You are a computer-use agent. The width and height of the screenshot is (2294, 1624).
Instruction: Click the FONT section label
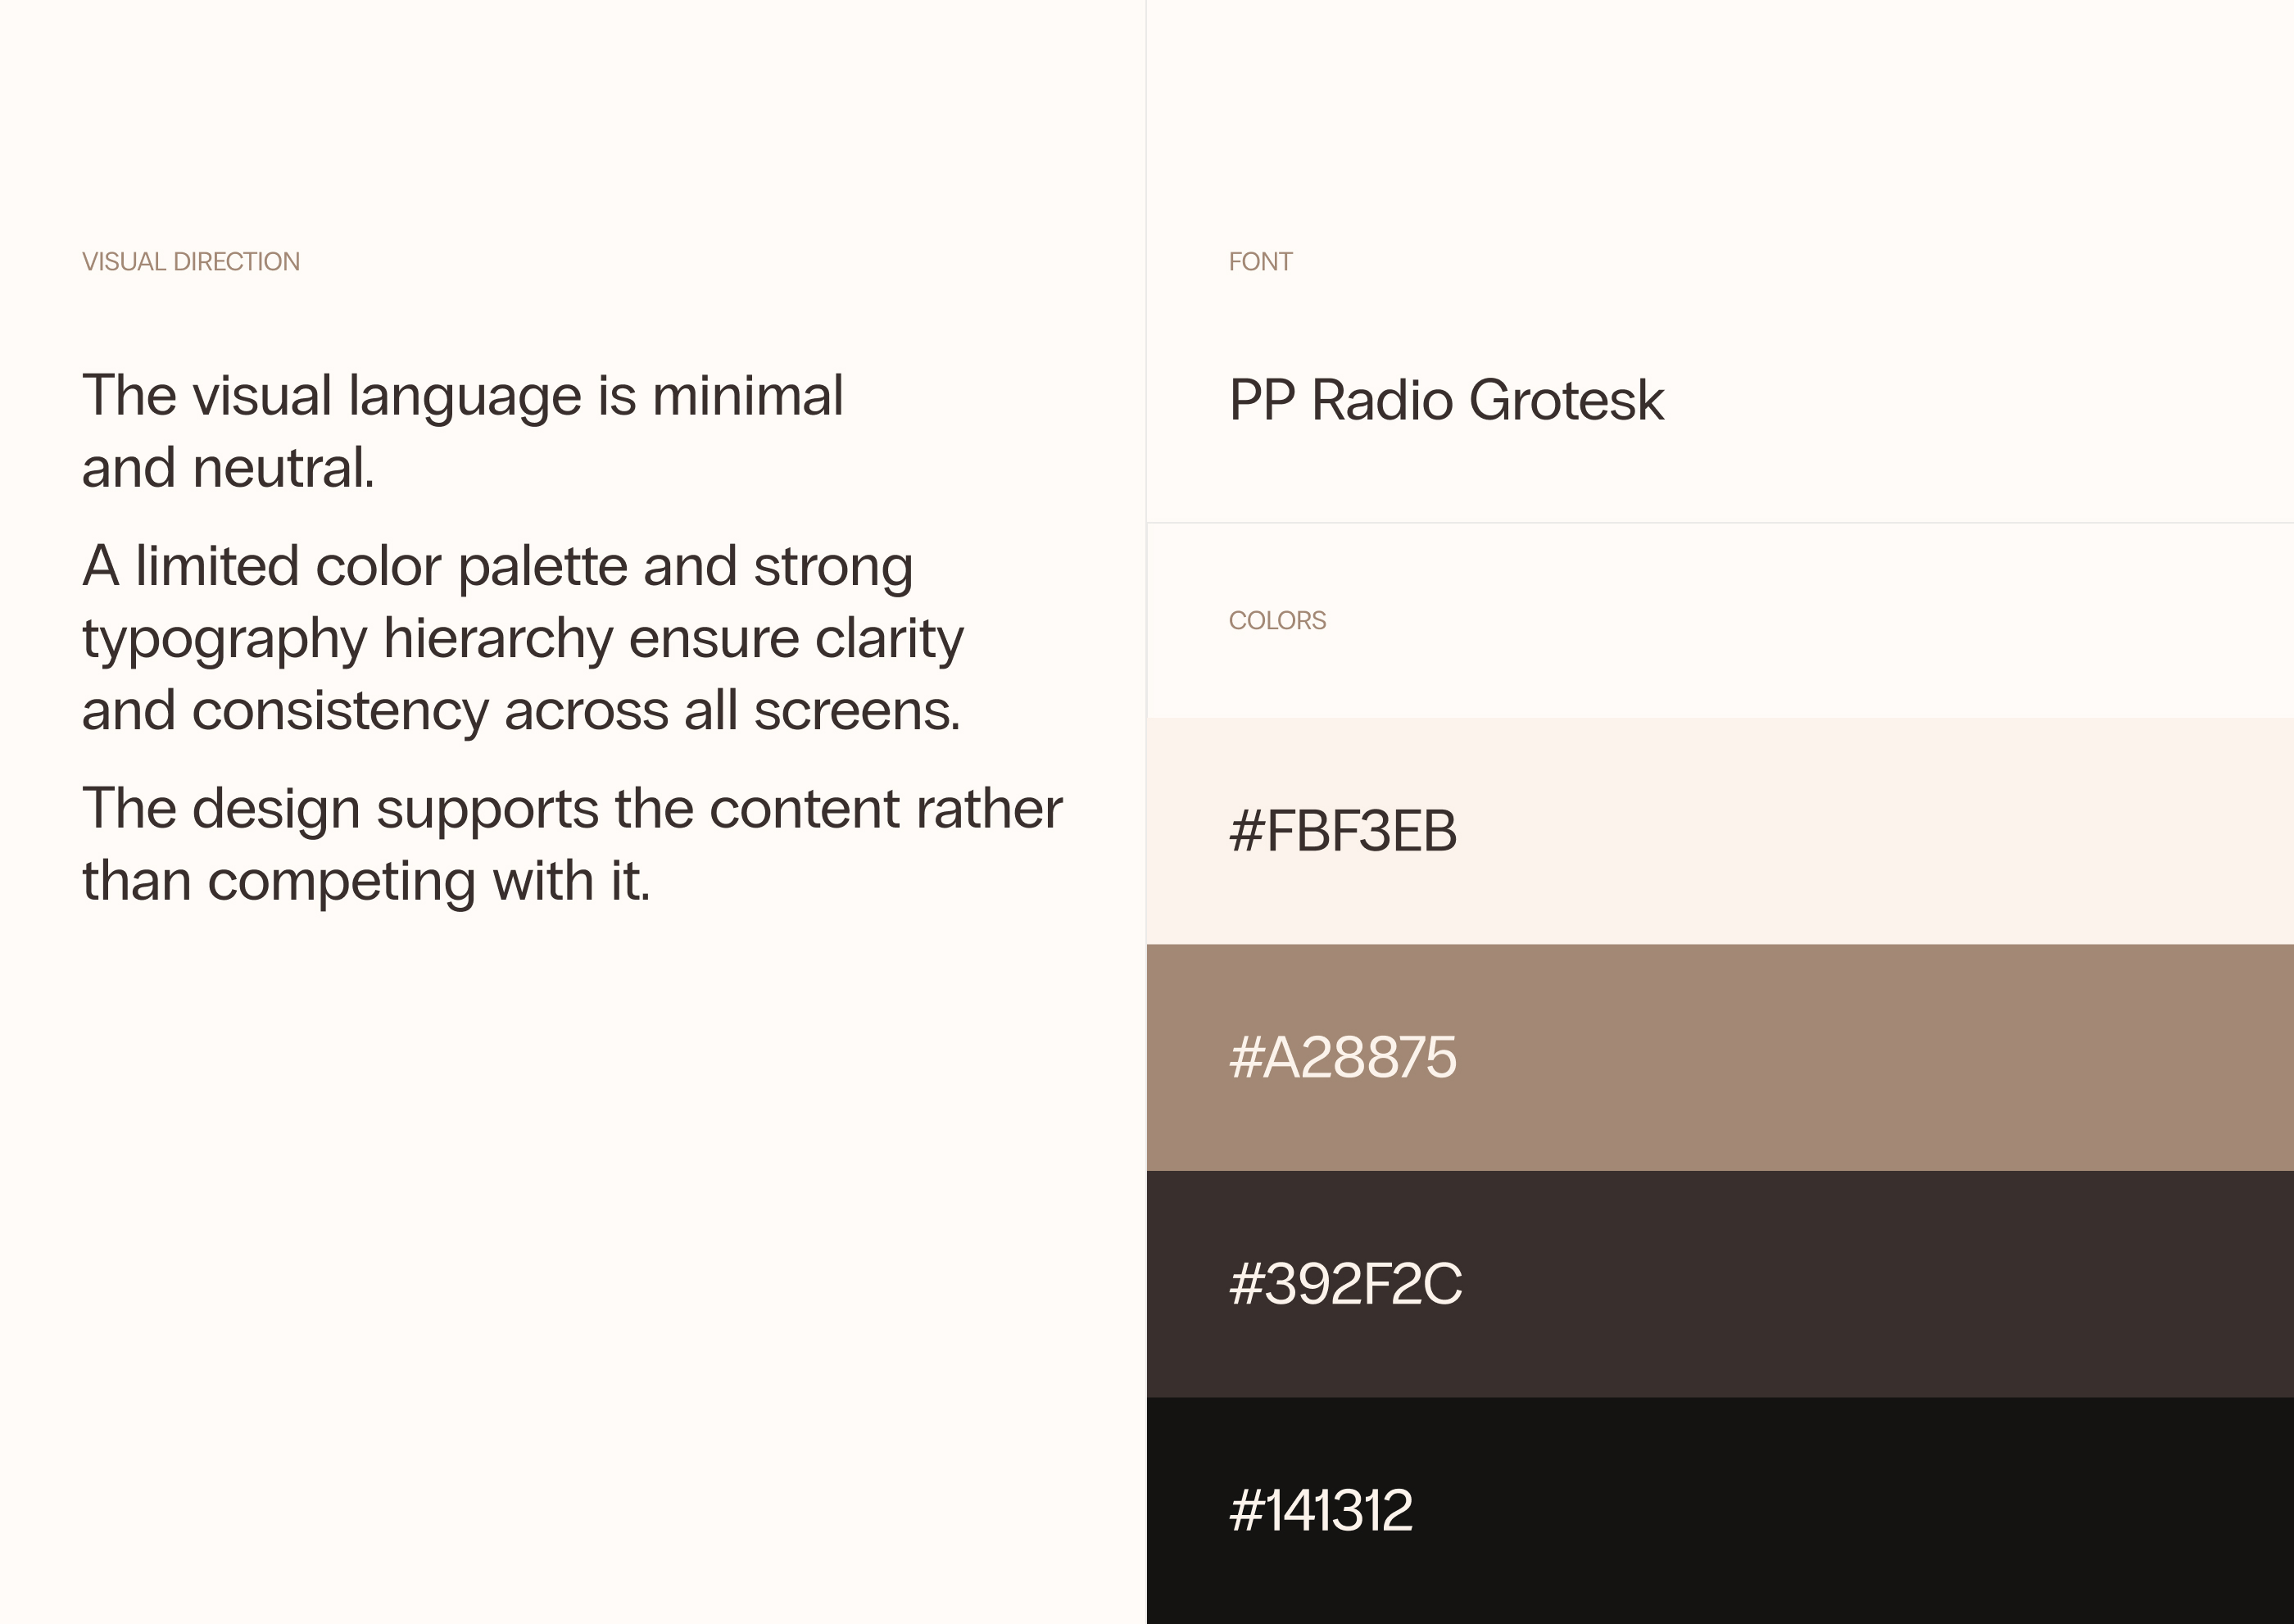[x=1260, y=262]
